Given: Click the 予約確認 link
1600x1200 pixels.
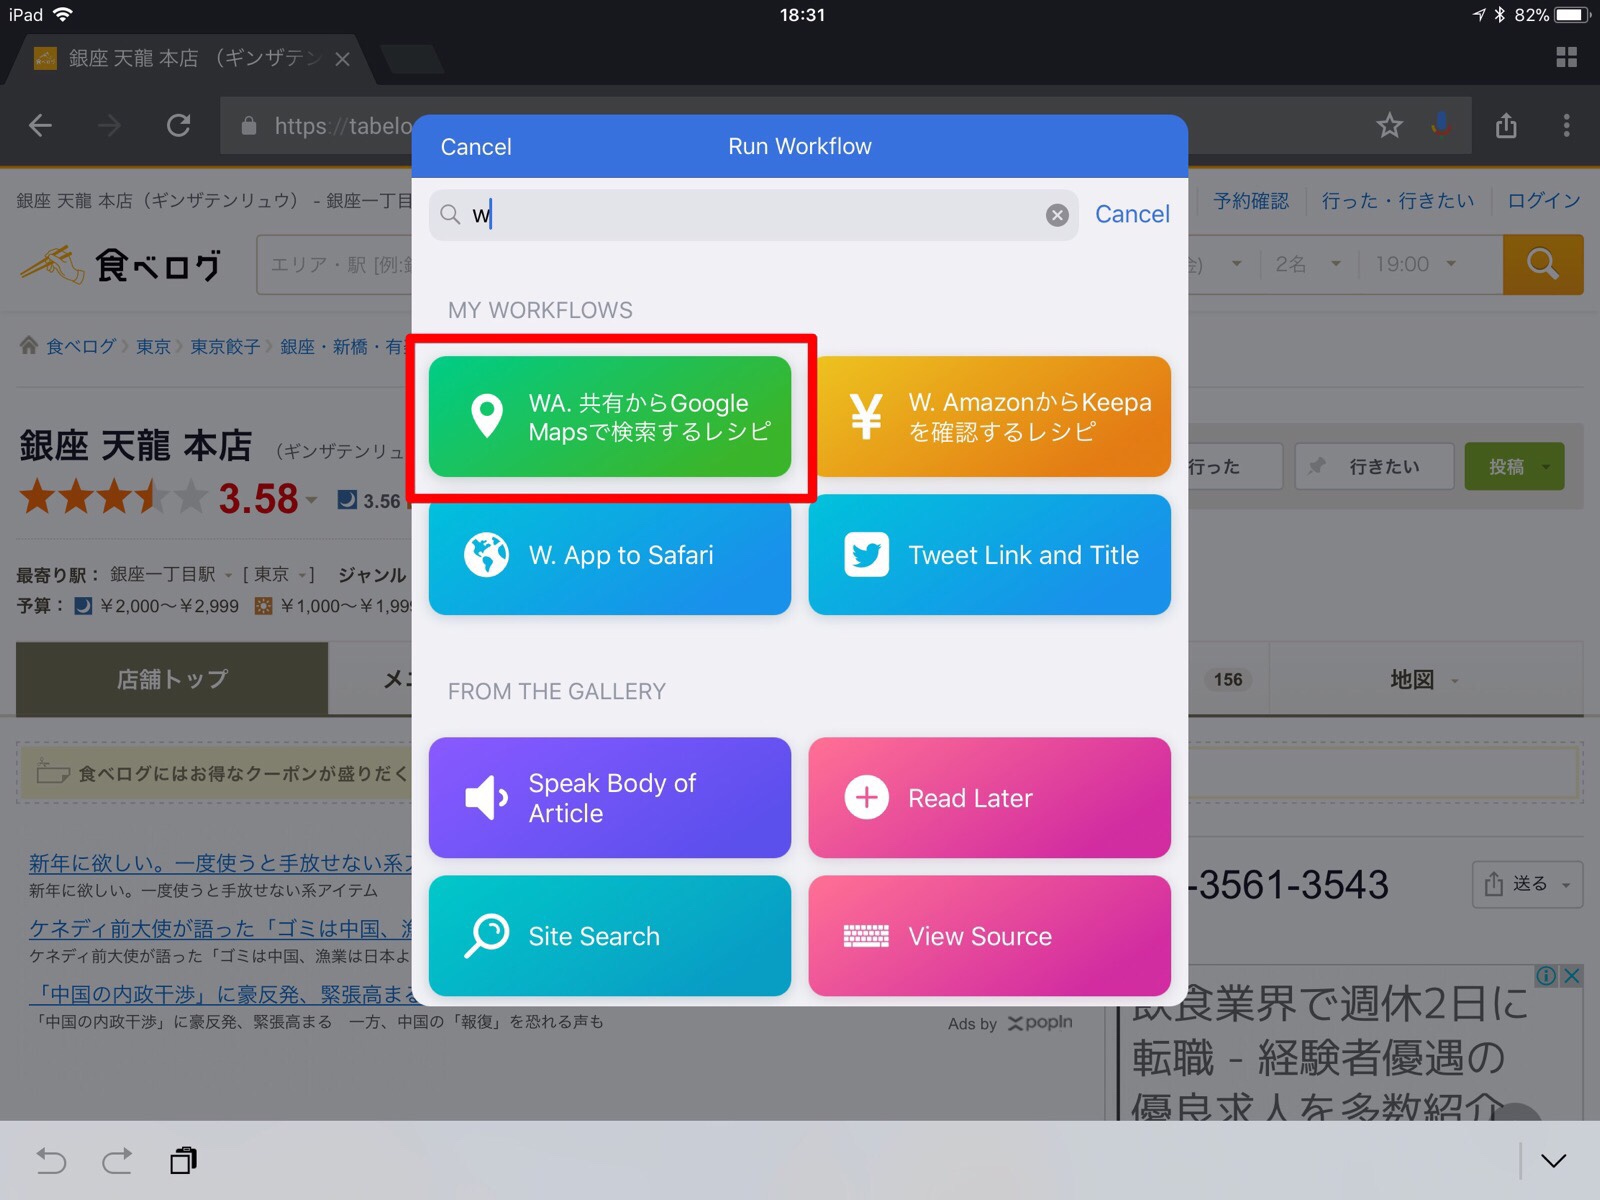Looking at the screenshot, I should pos(1251,201).
